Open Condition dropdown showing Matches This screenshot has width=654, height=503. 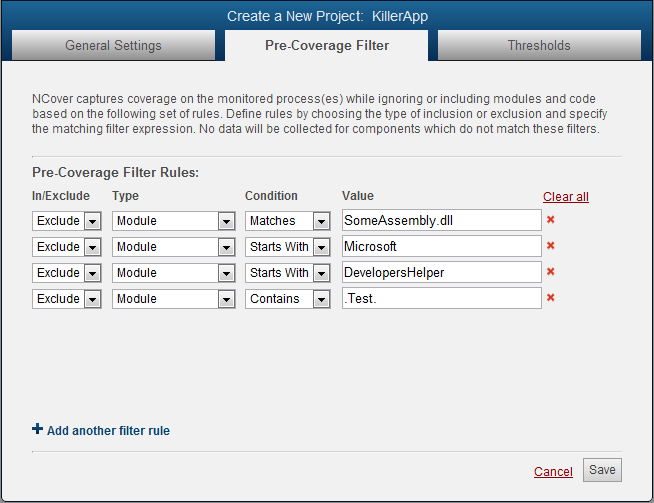(x=321, y=221)
